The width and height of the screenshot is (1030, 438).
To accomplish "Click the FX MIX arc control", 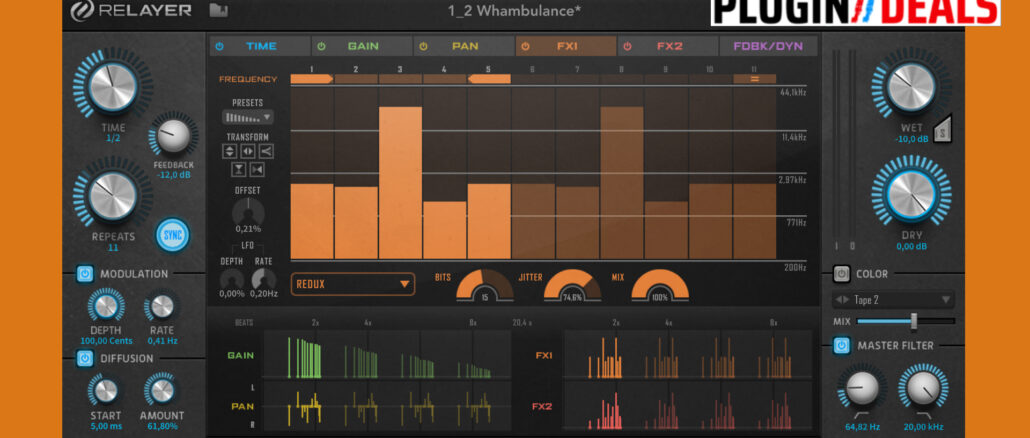I will [x=660, y=285].
